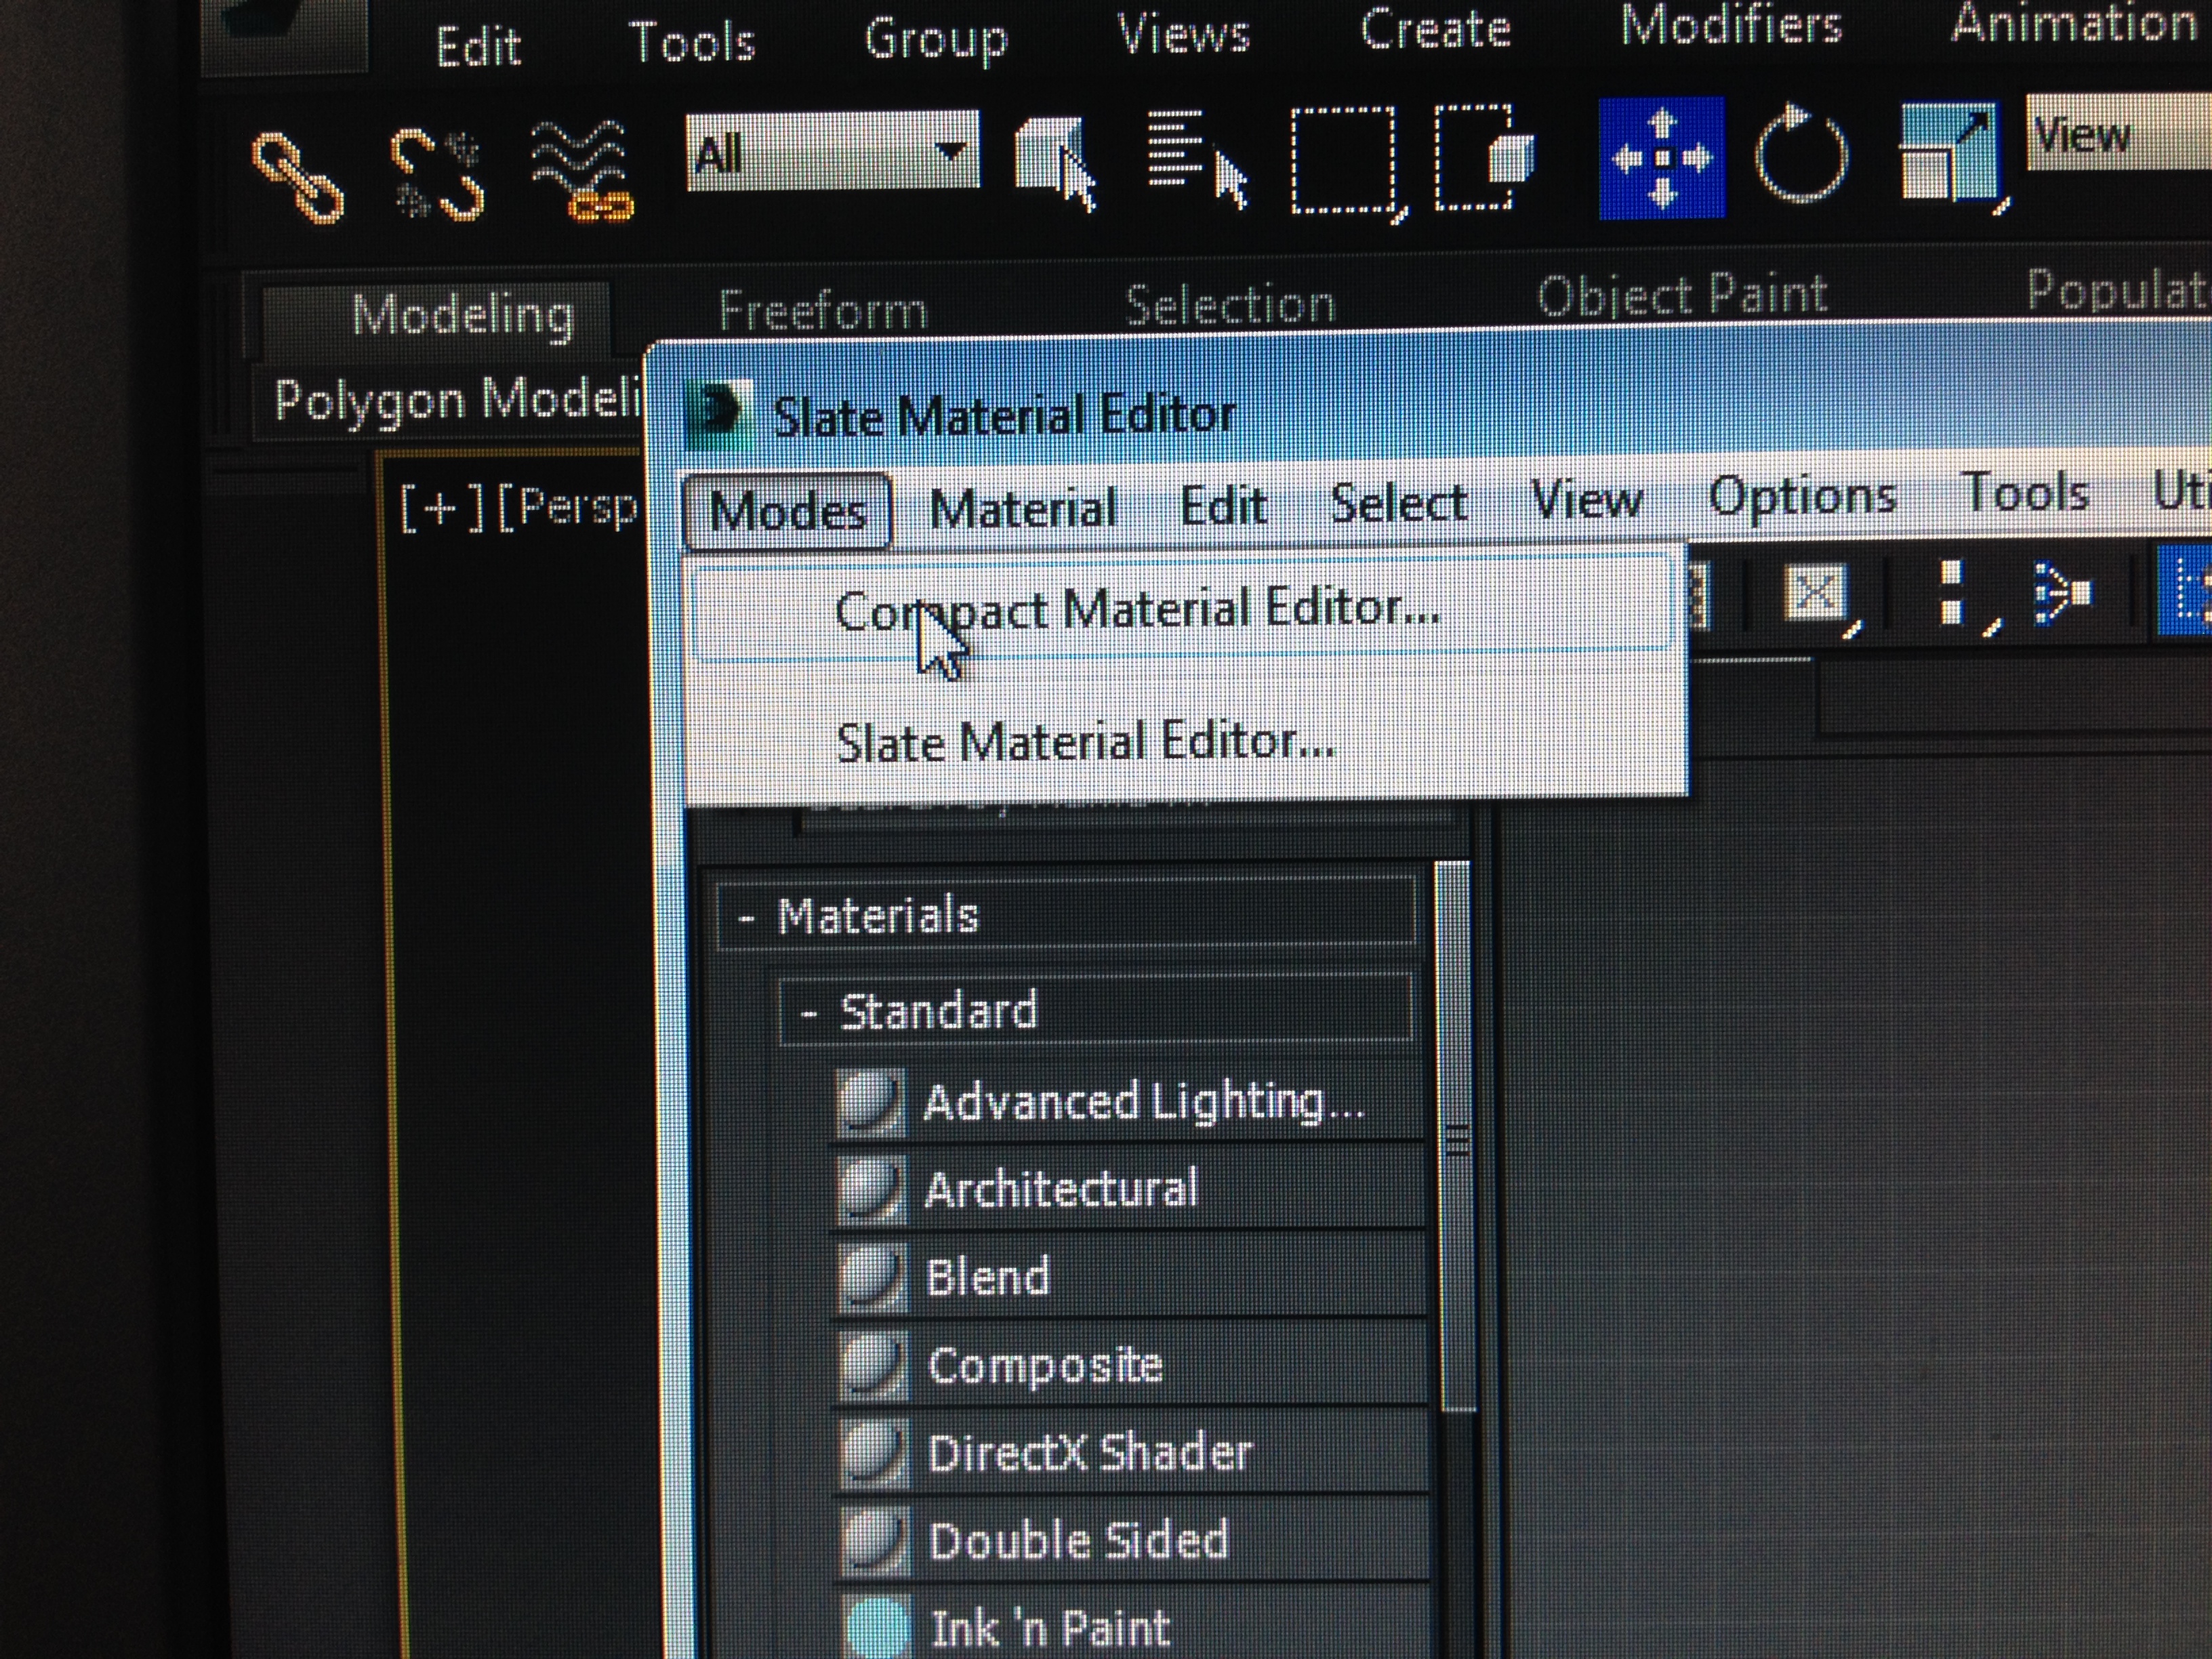Image resolution: width=2212 pixels, height=1659 pixels.
Task: Click the viewport [+] label menu
Action: point(442,509)
